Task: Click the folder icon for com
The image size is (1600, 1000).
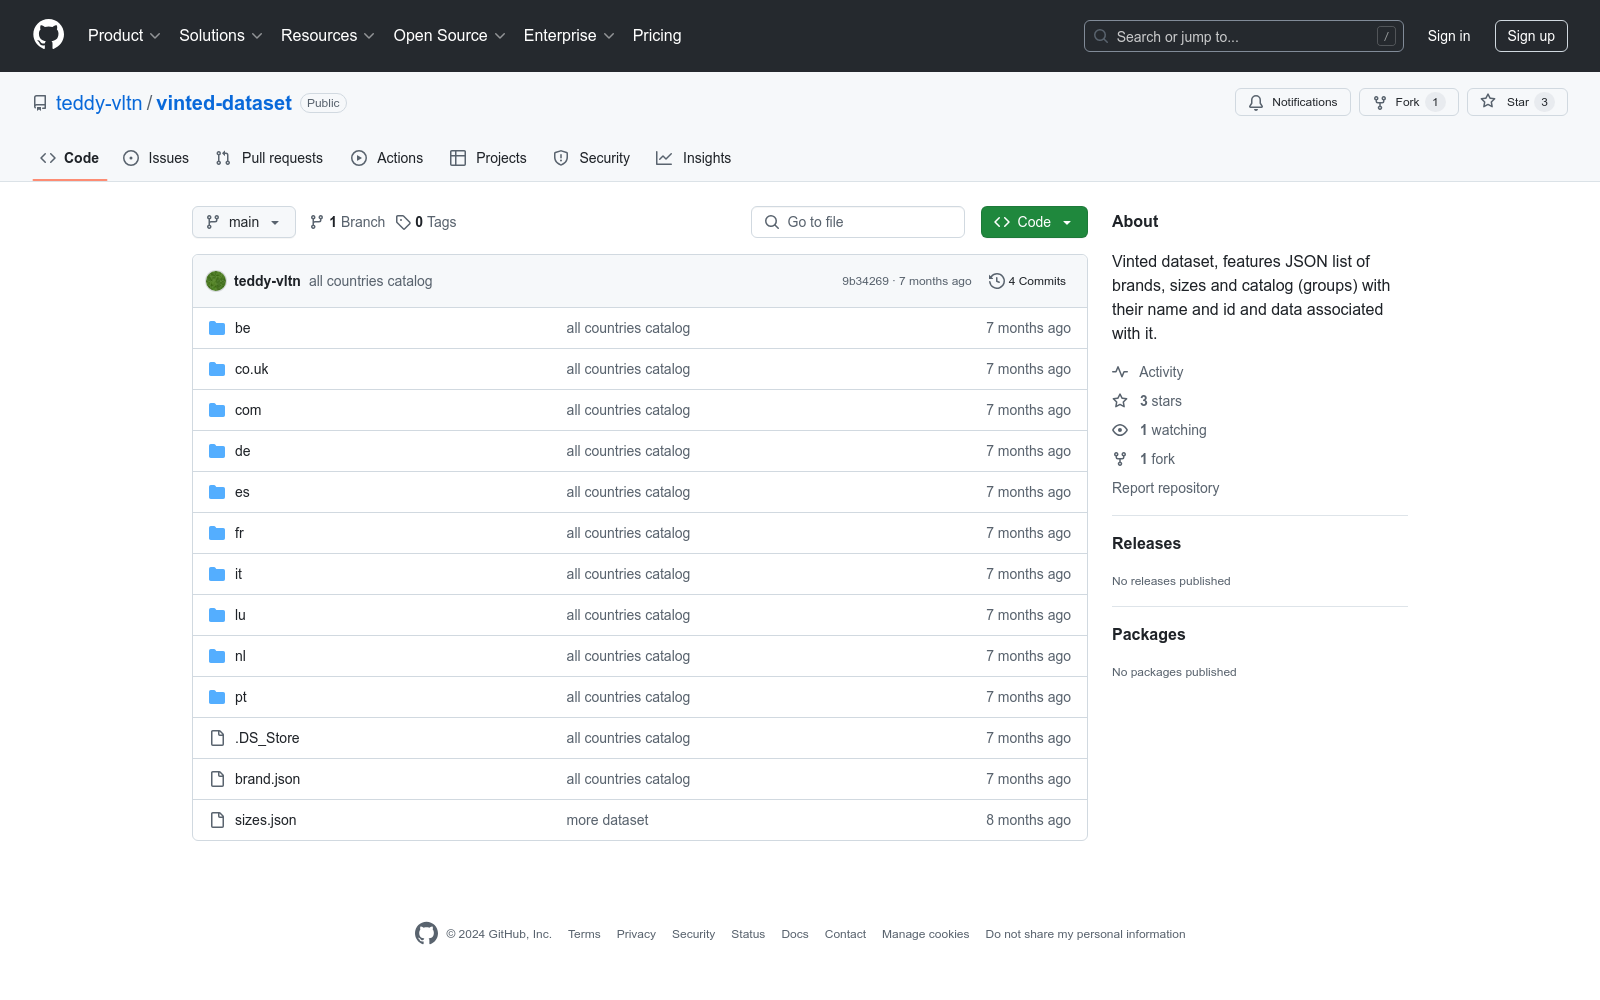Action: [x=217, y=410]
